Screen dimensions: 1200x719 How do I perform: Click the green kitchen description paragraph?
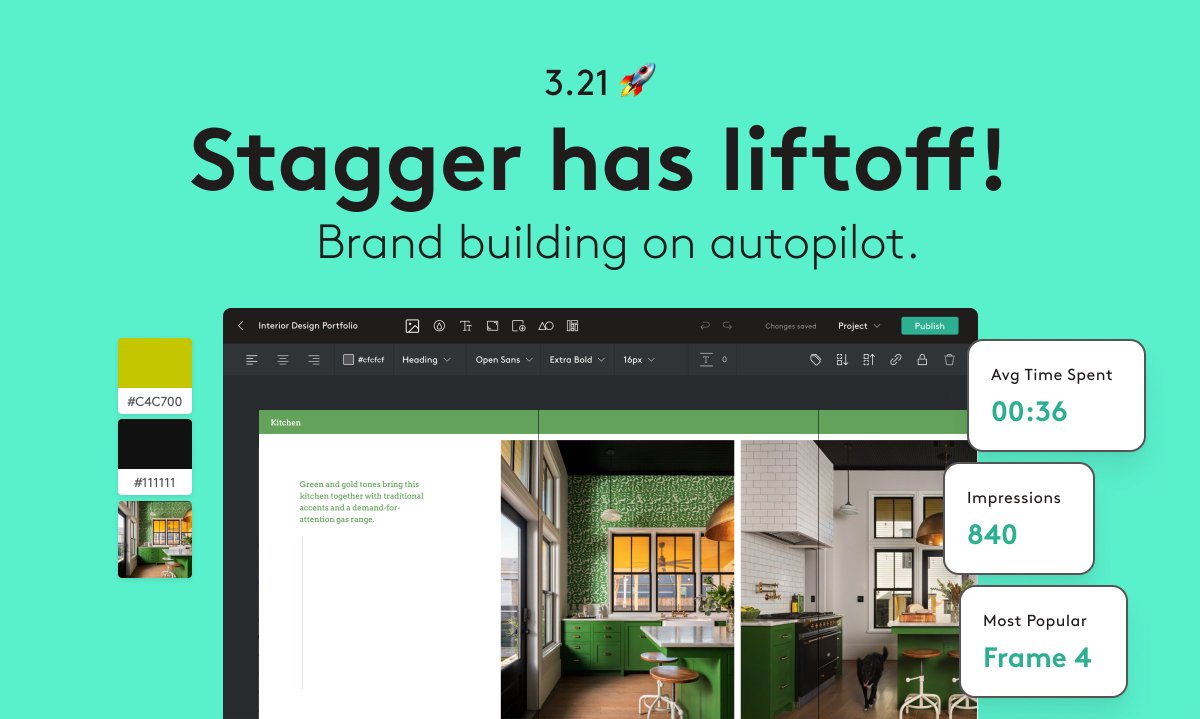coord(362,502)
